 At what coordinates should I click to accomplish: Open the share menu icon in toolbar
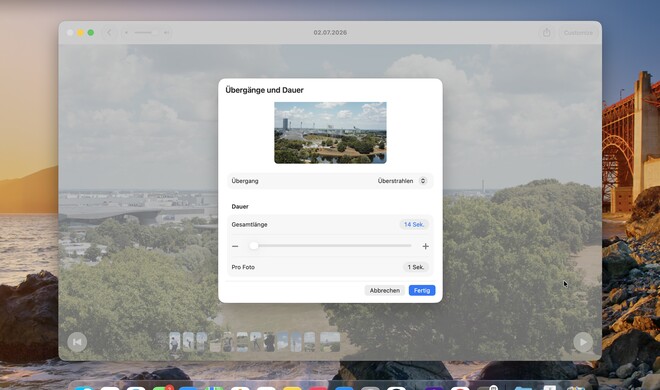pyautogui.click(x=546, y=32)
